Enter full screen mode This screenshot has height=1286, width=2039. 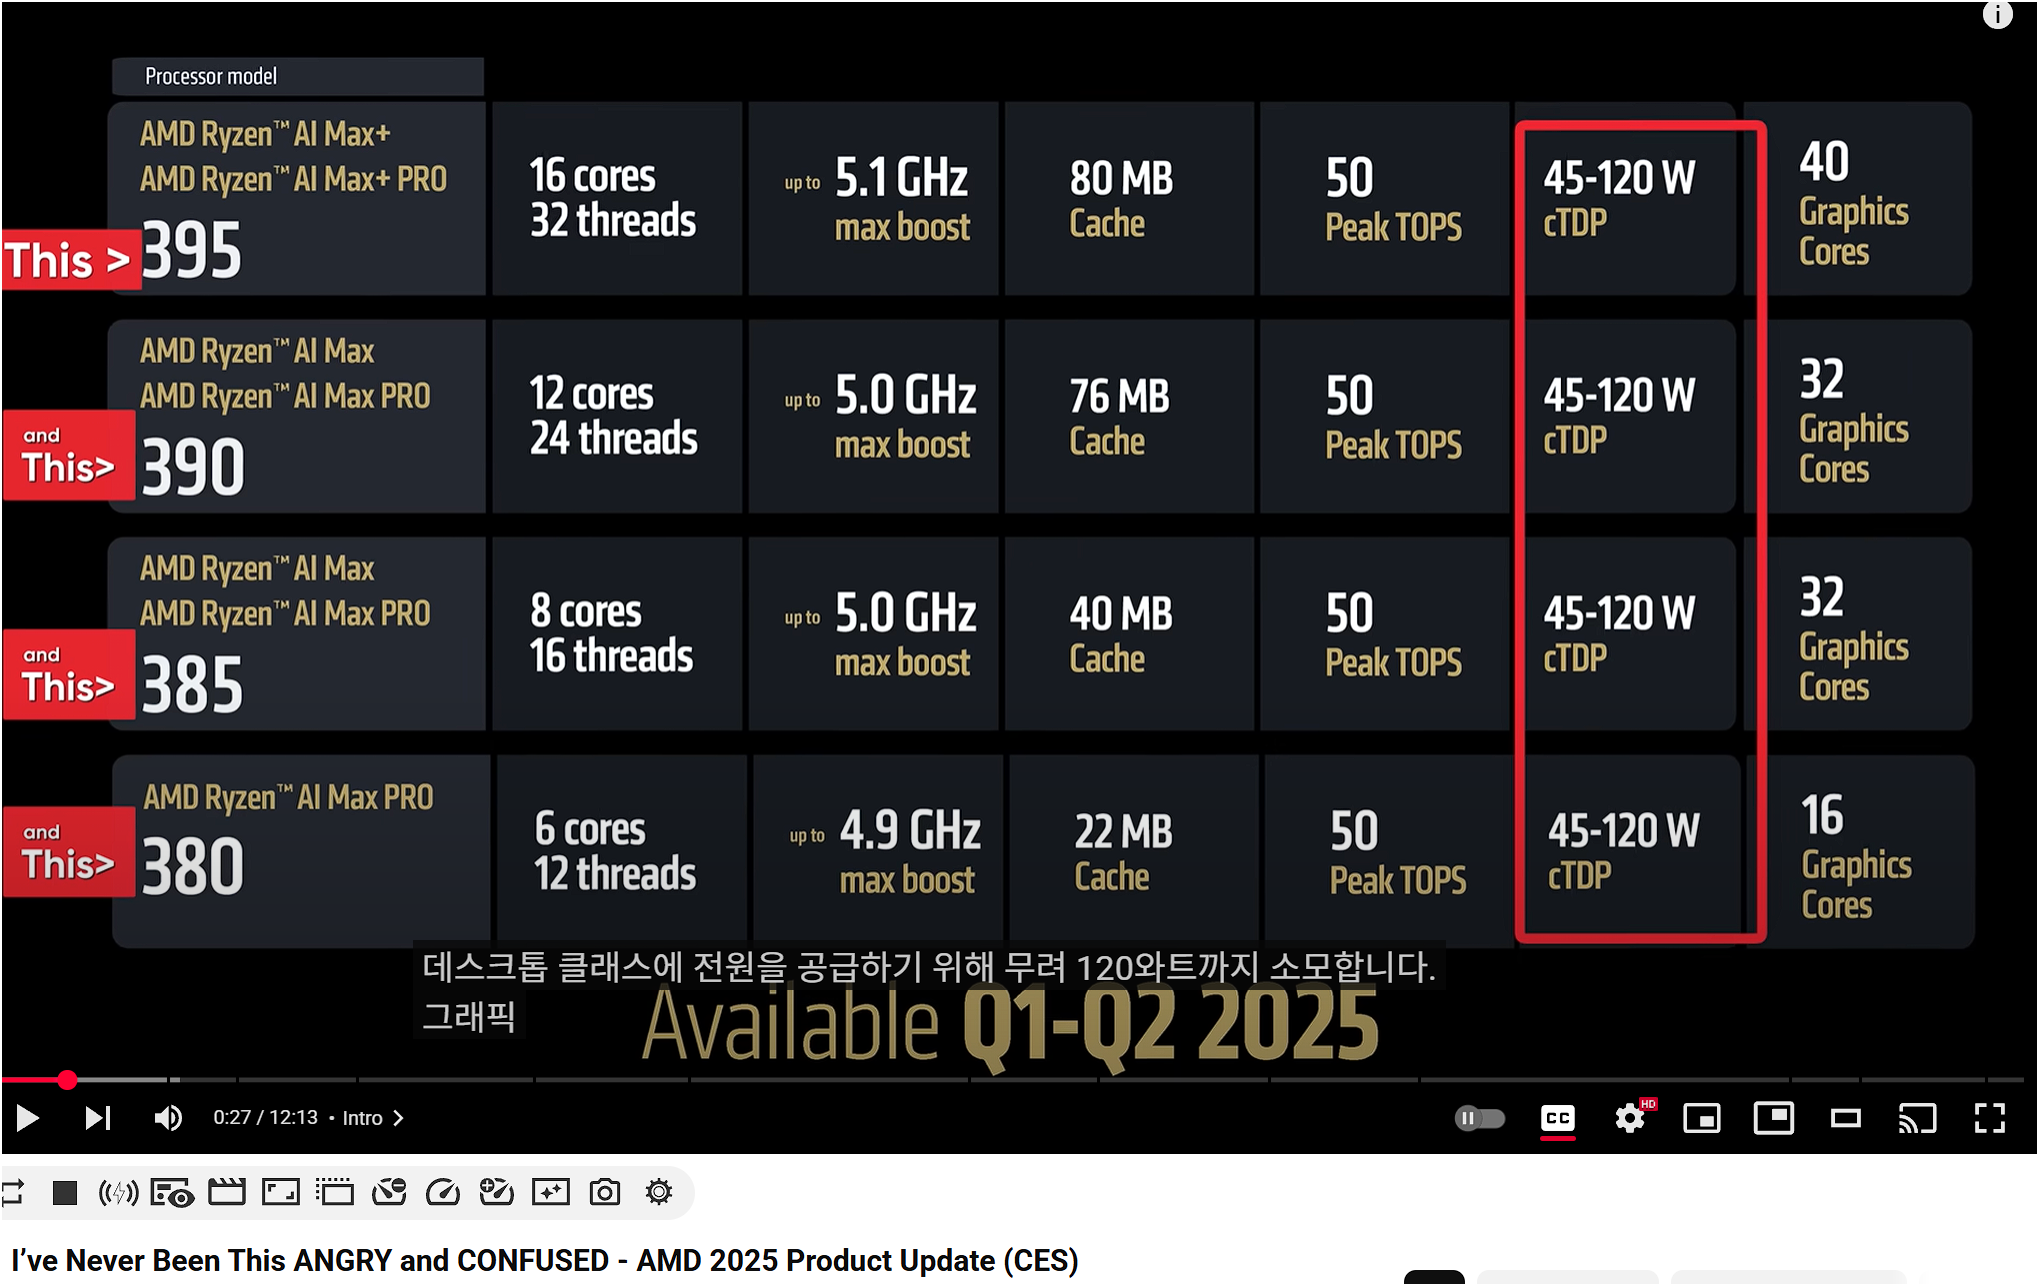[x=1990, y=1118]
